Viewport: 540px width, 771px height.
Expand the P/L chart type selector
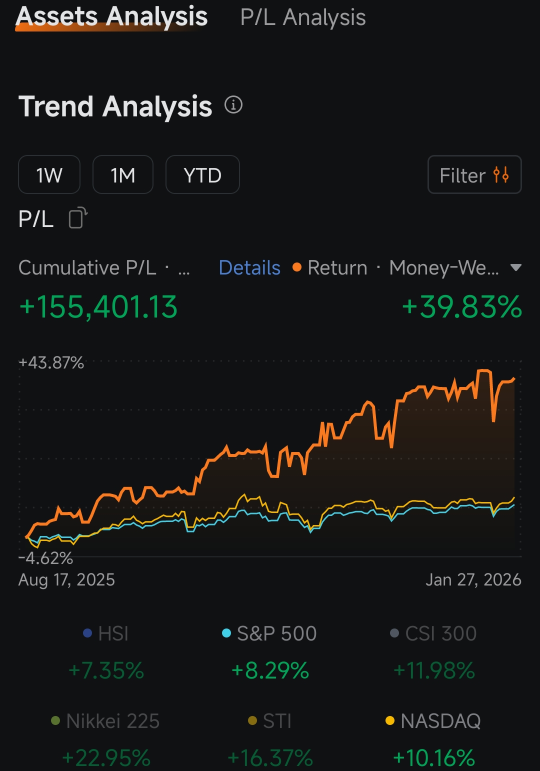pos(35,219)
